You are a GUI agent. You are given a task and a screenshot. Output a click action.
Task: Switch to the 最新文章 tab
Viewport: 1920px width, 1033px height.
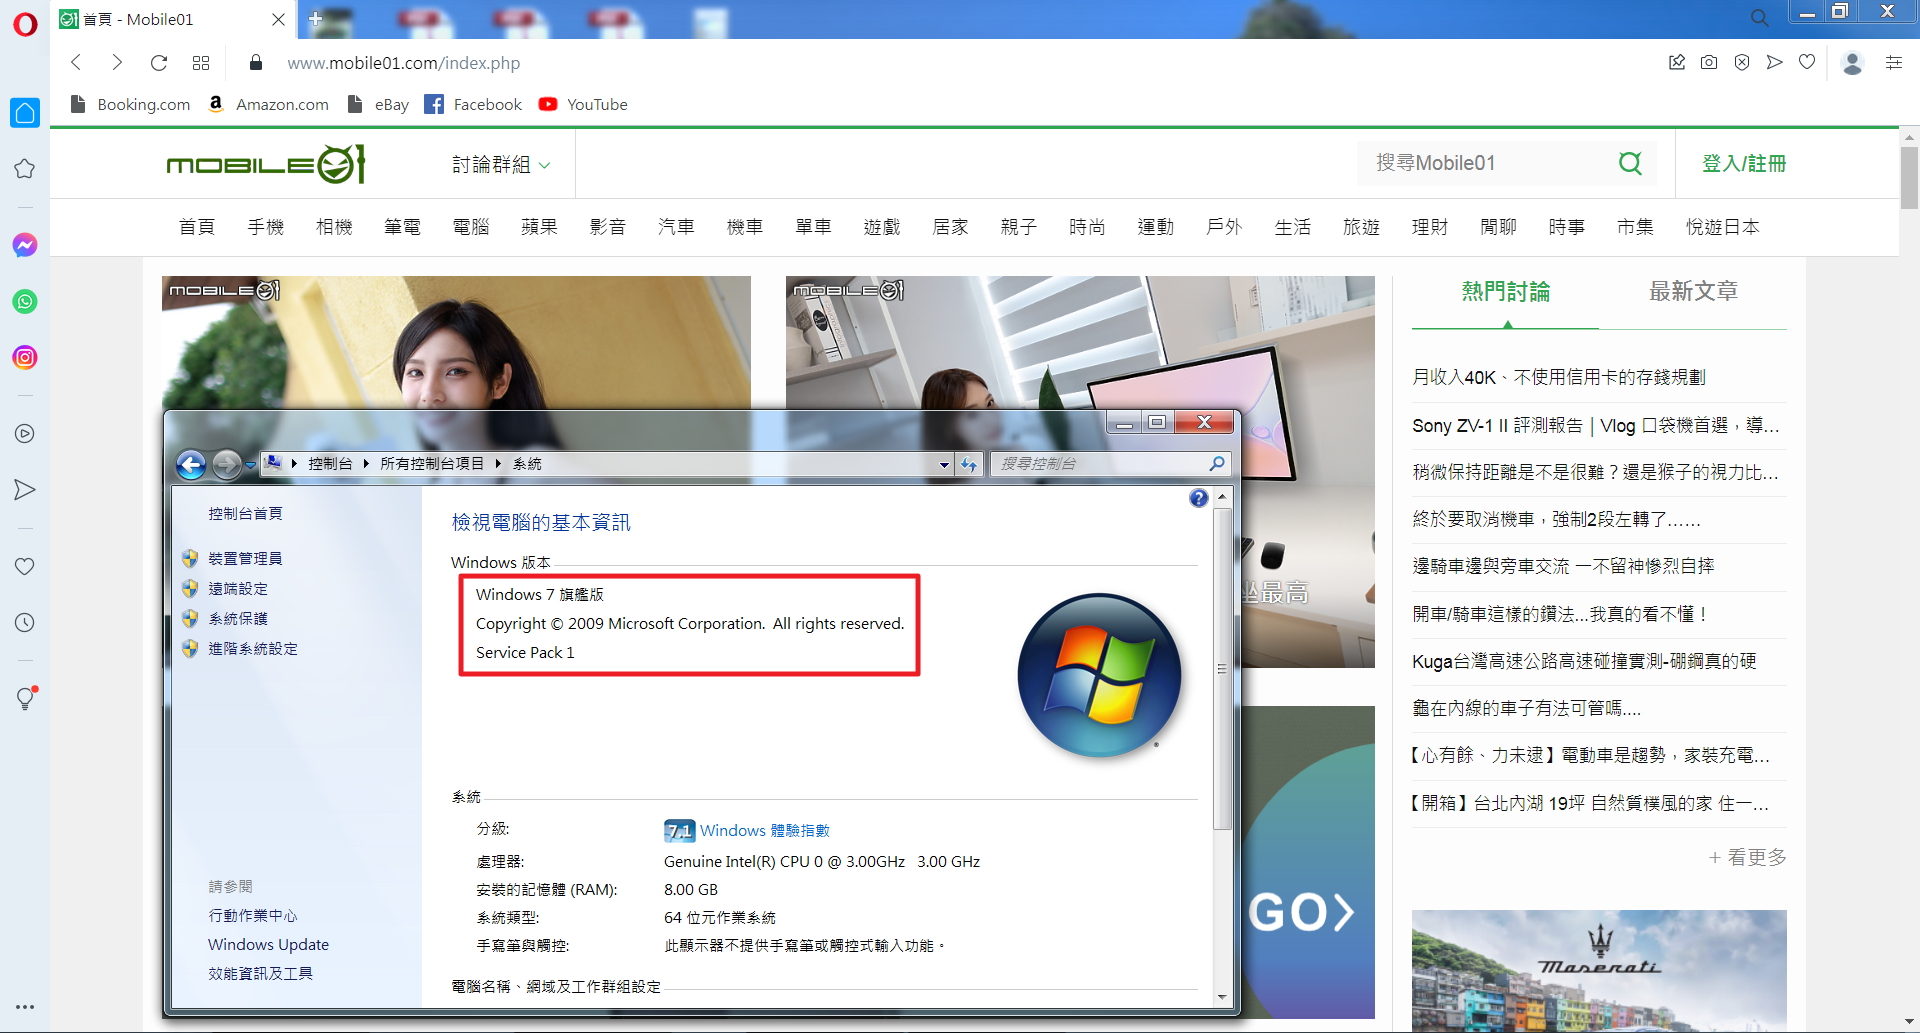coord(1692,292)
